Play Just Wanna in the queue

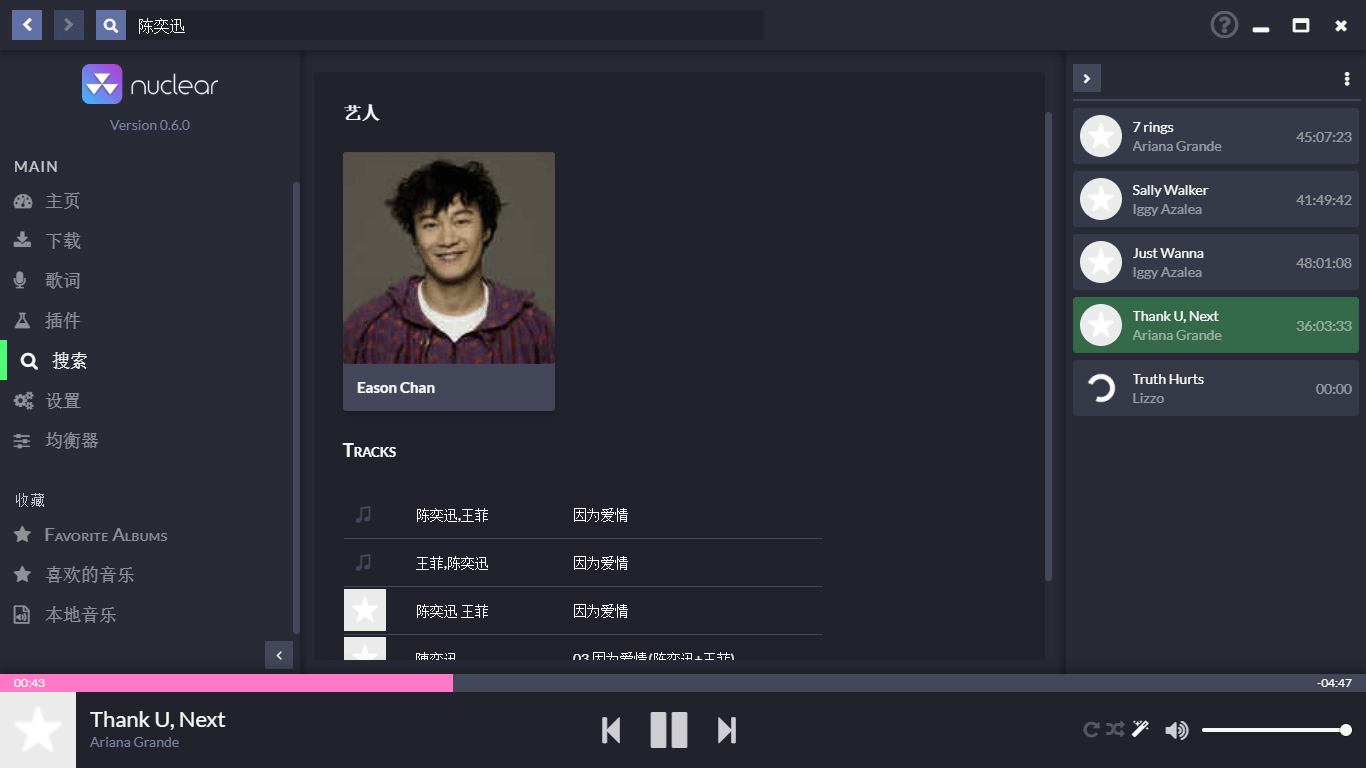point(1216,262)
